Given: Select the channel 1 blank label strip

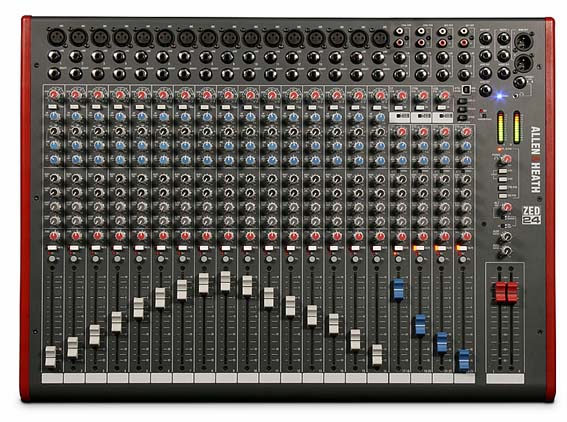Looking at the screenshot, I should click(52, 378).
